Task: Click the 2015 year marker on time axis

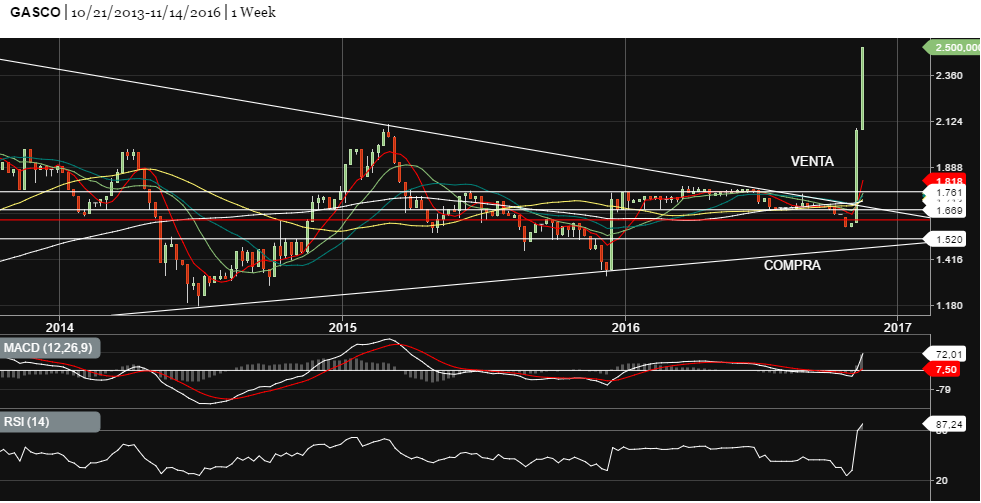Action: pos(342,327)
